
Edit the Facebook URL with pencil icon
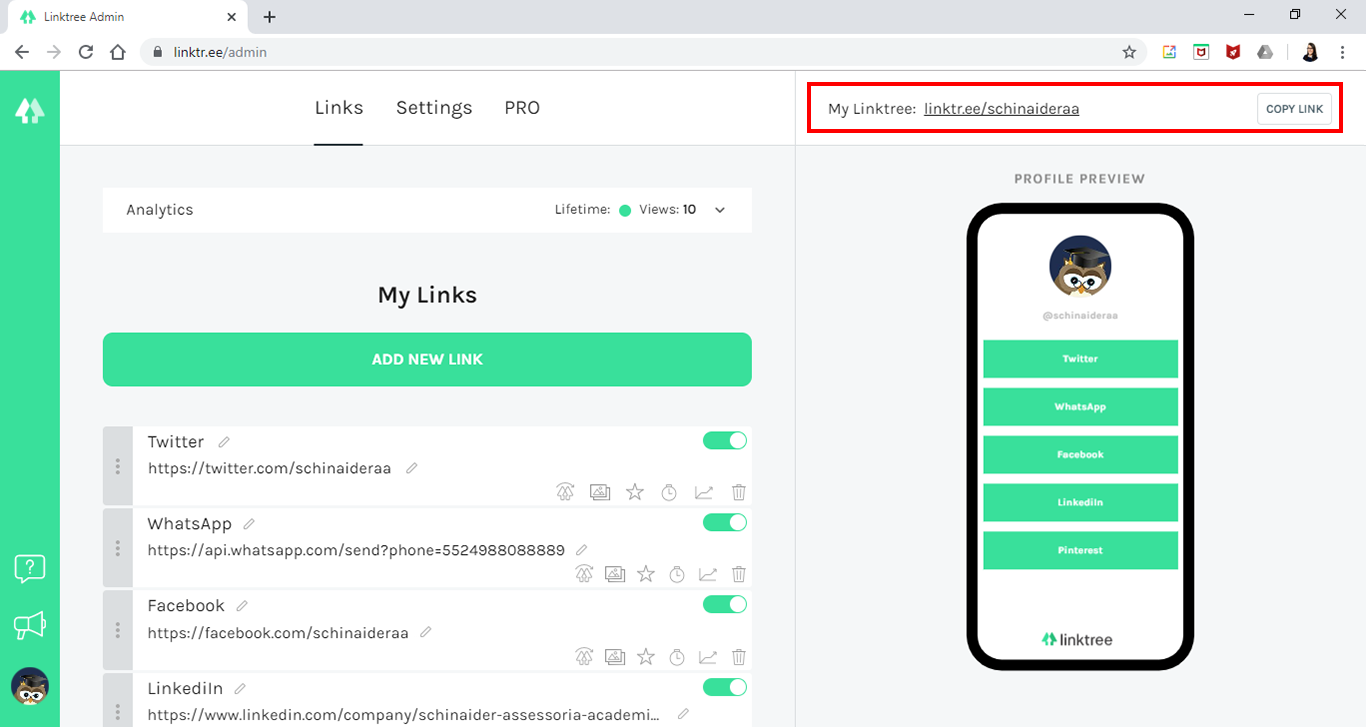tap(426, 632)
